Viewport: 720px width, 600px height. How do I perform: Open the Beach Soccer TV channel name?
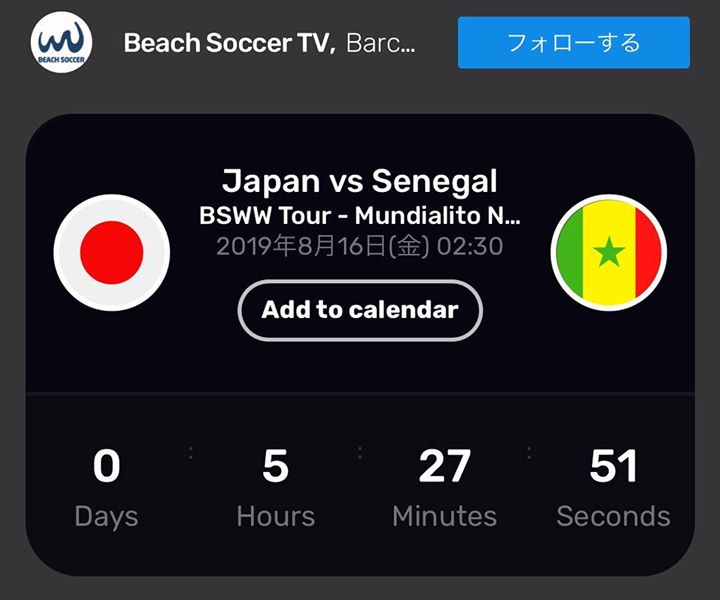click(x=230, y=43)
